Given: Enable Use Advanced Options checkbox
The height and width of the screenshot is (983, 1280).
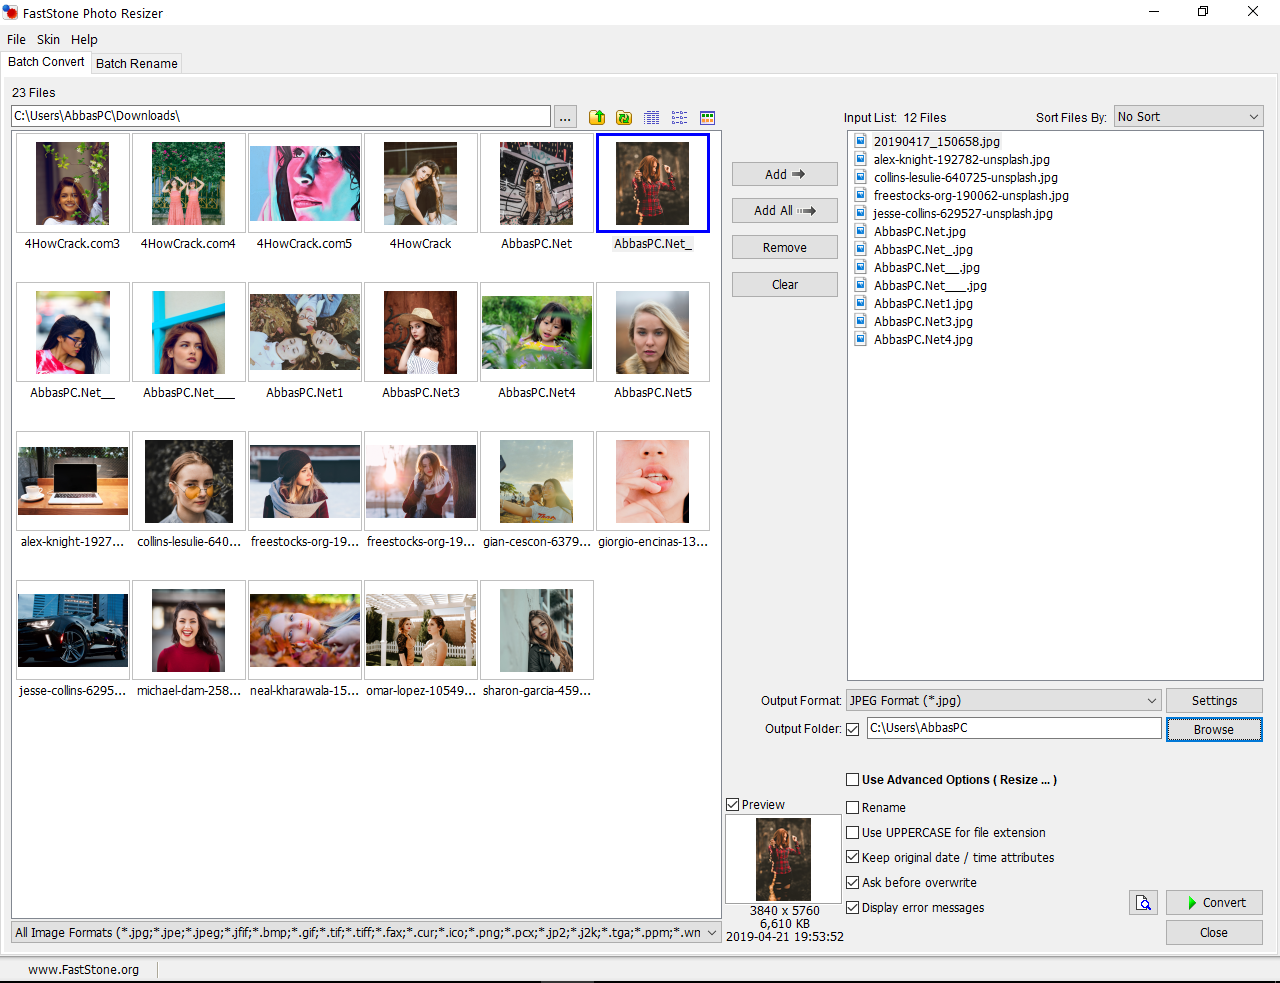Looking at the screenshot, I should [x=853, y=780].
